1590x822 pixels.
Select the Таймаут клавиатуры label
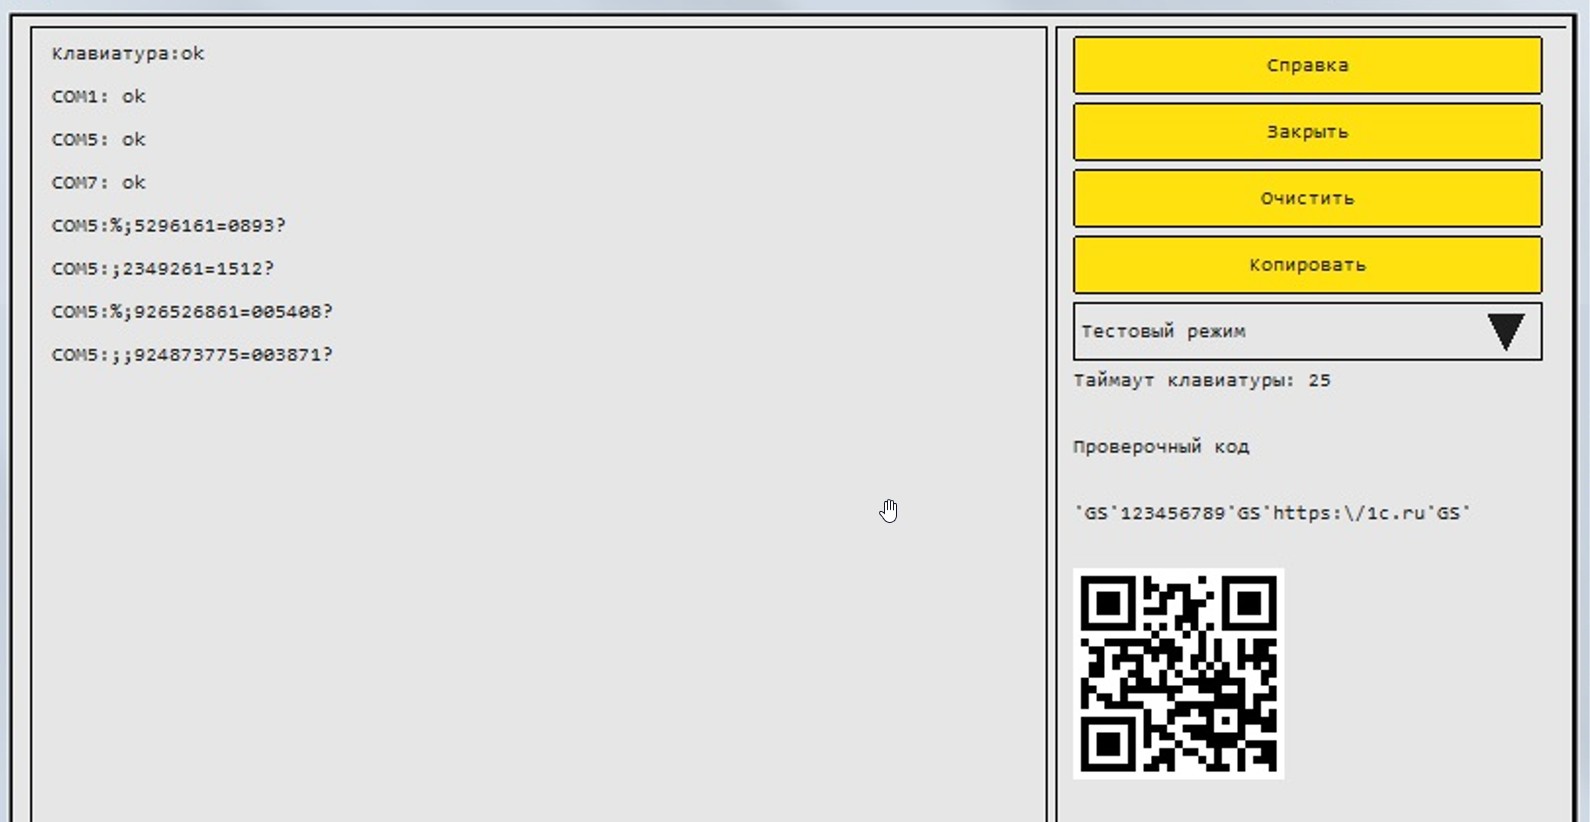pyautogui.click(x=1182, y=381)
